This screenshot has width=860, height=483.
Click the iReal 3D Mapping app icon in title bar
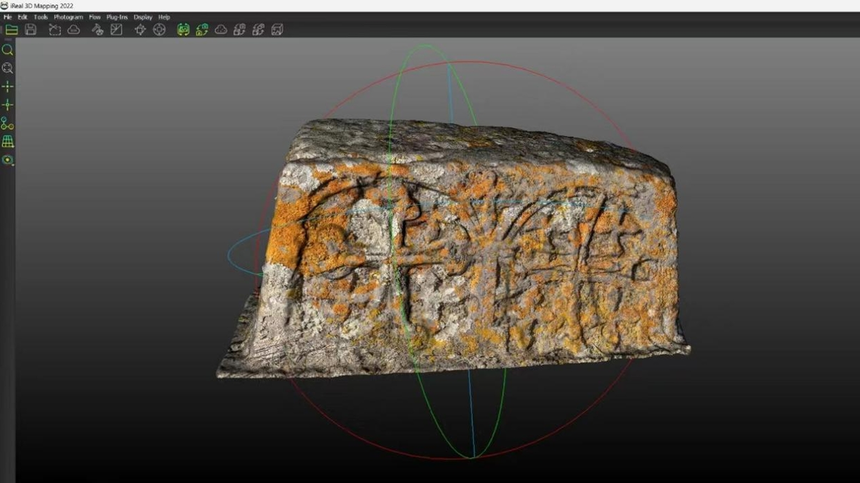point(4,5)
